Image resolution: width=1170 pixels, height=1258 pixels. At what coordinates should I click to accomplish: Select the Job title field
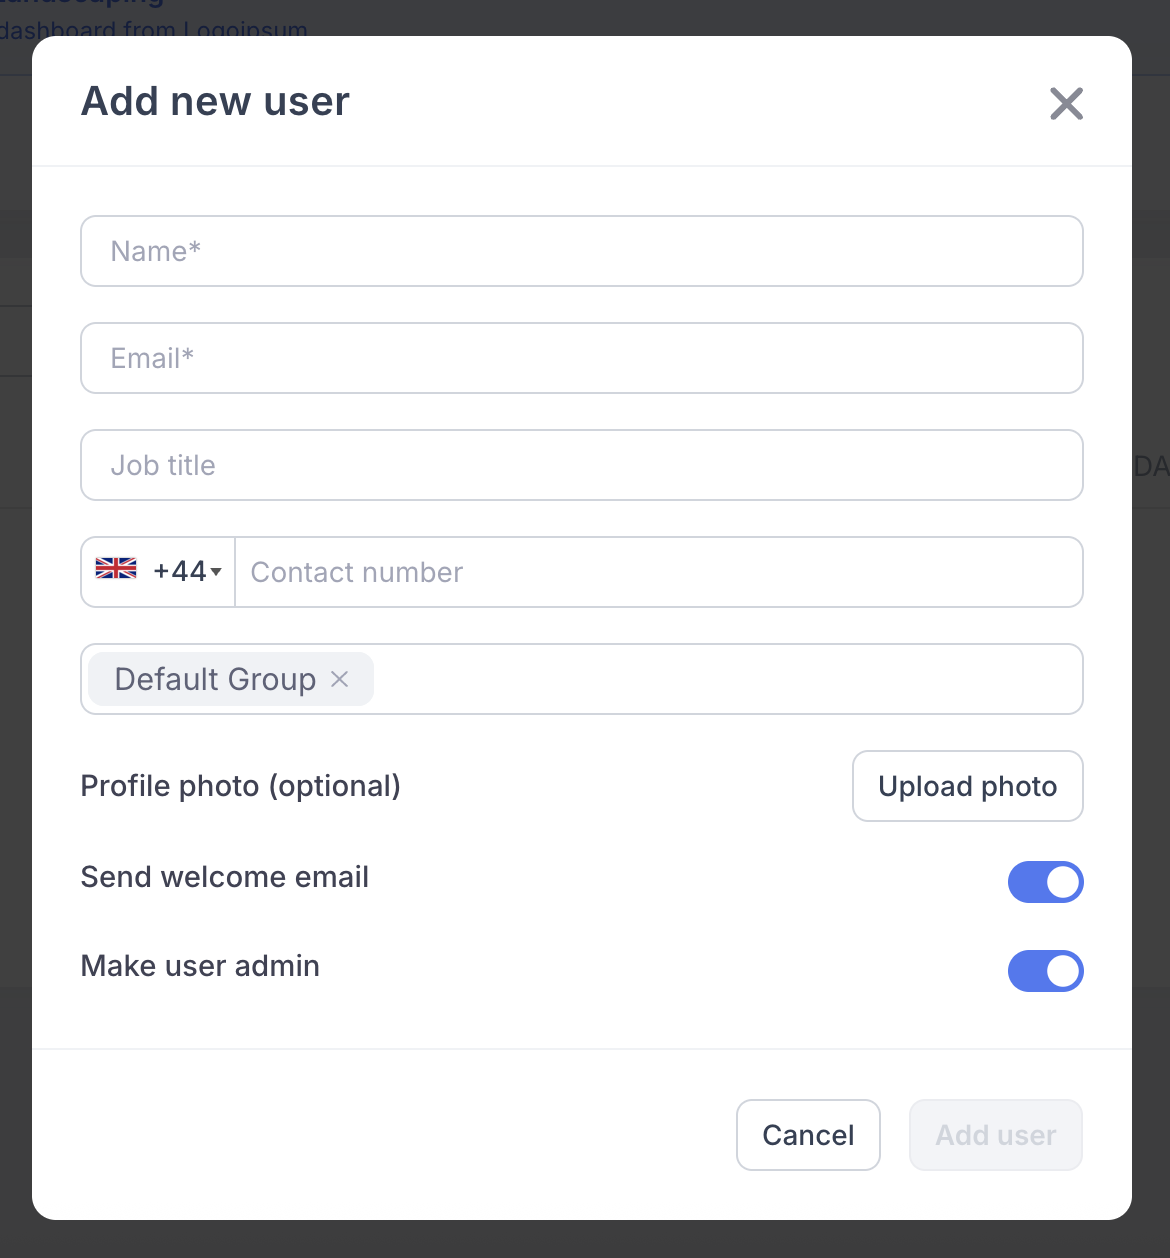point(581,465)
